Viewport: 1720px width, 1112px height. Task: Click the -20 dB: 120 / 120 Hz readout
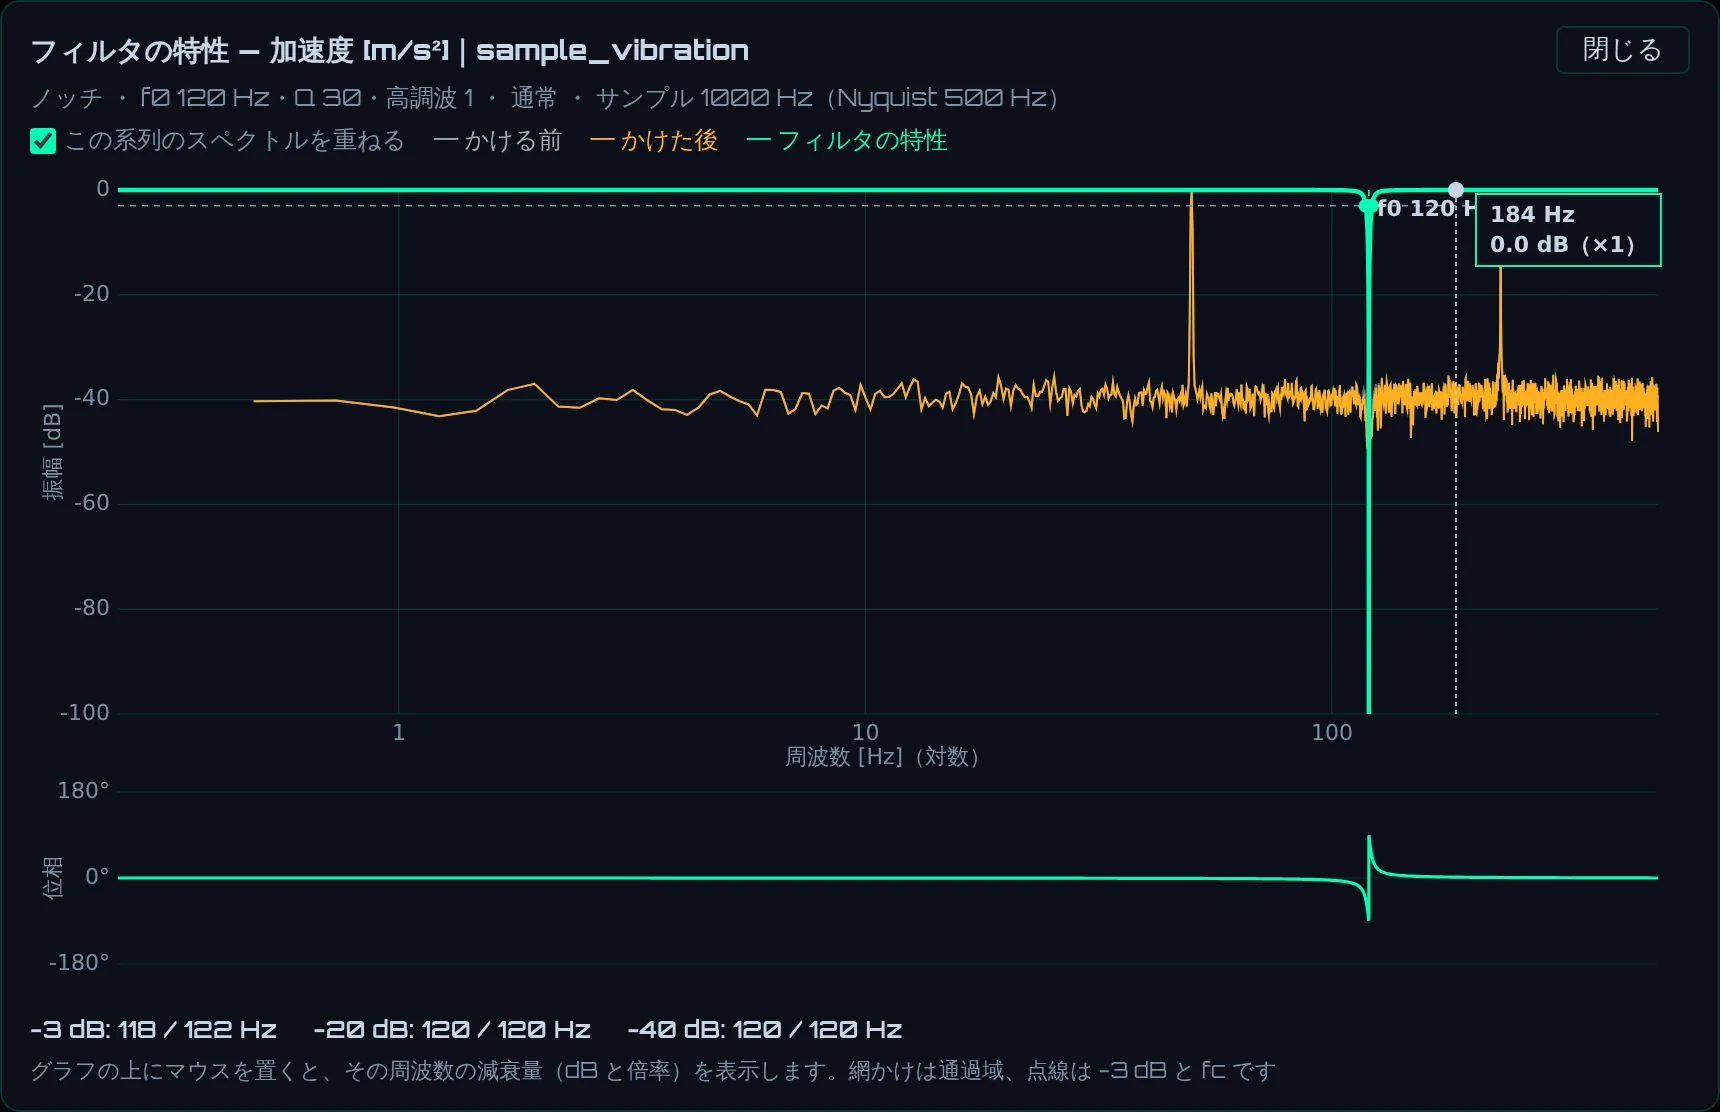tap(452, 1030)
